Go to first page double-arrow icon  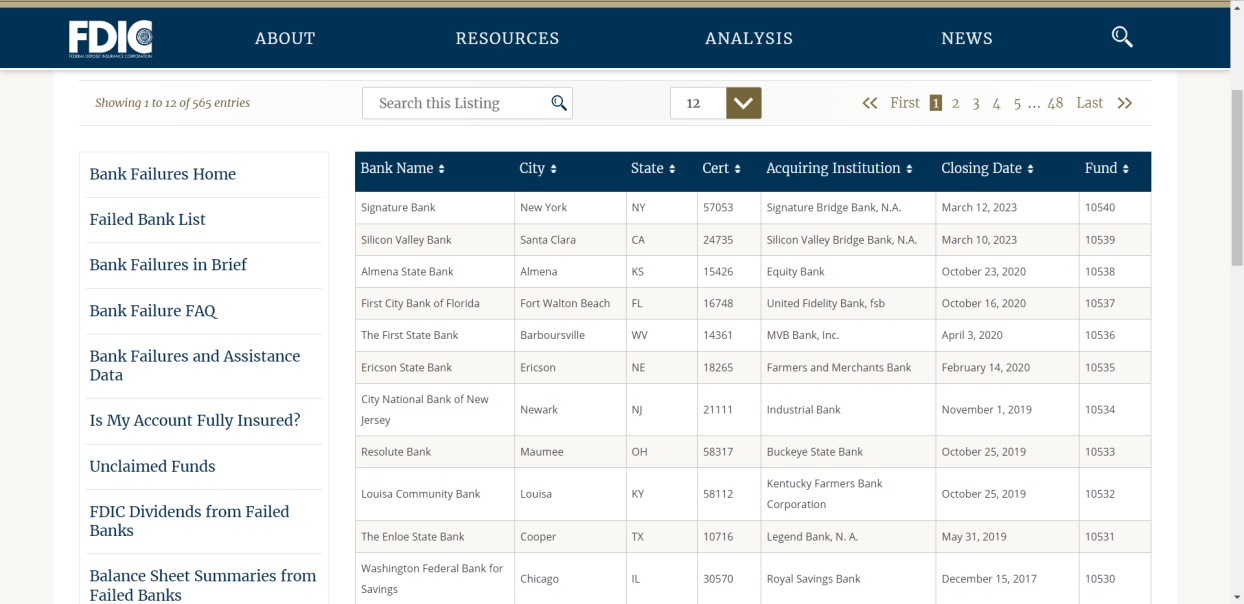pyautogui.click(x=870, y=103)
